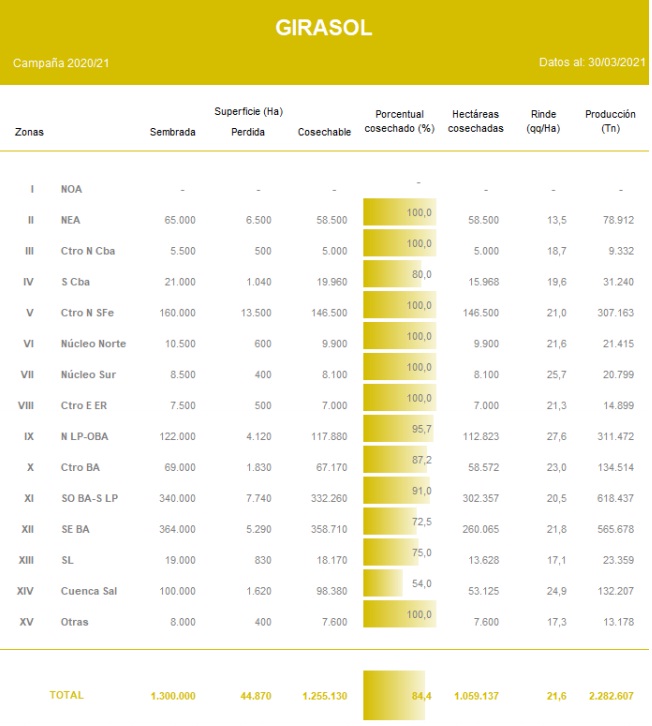Click the GIRASOL report title
This screenshot has height=726, width=652.
click(324, 28)
